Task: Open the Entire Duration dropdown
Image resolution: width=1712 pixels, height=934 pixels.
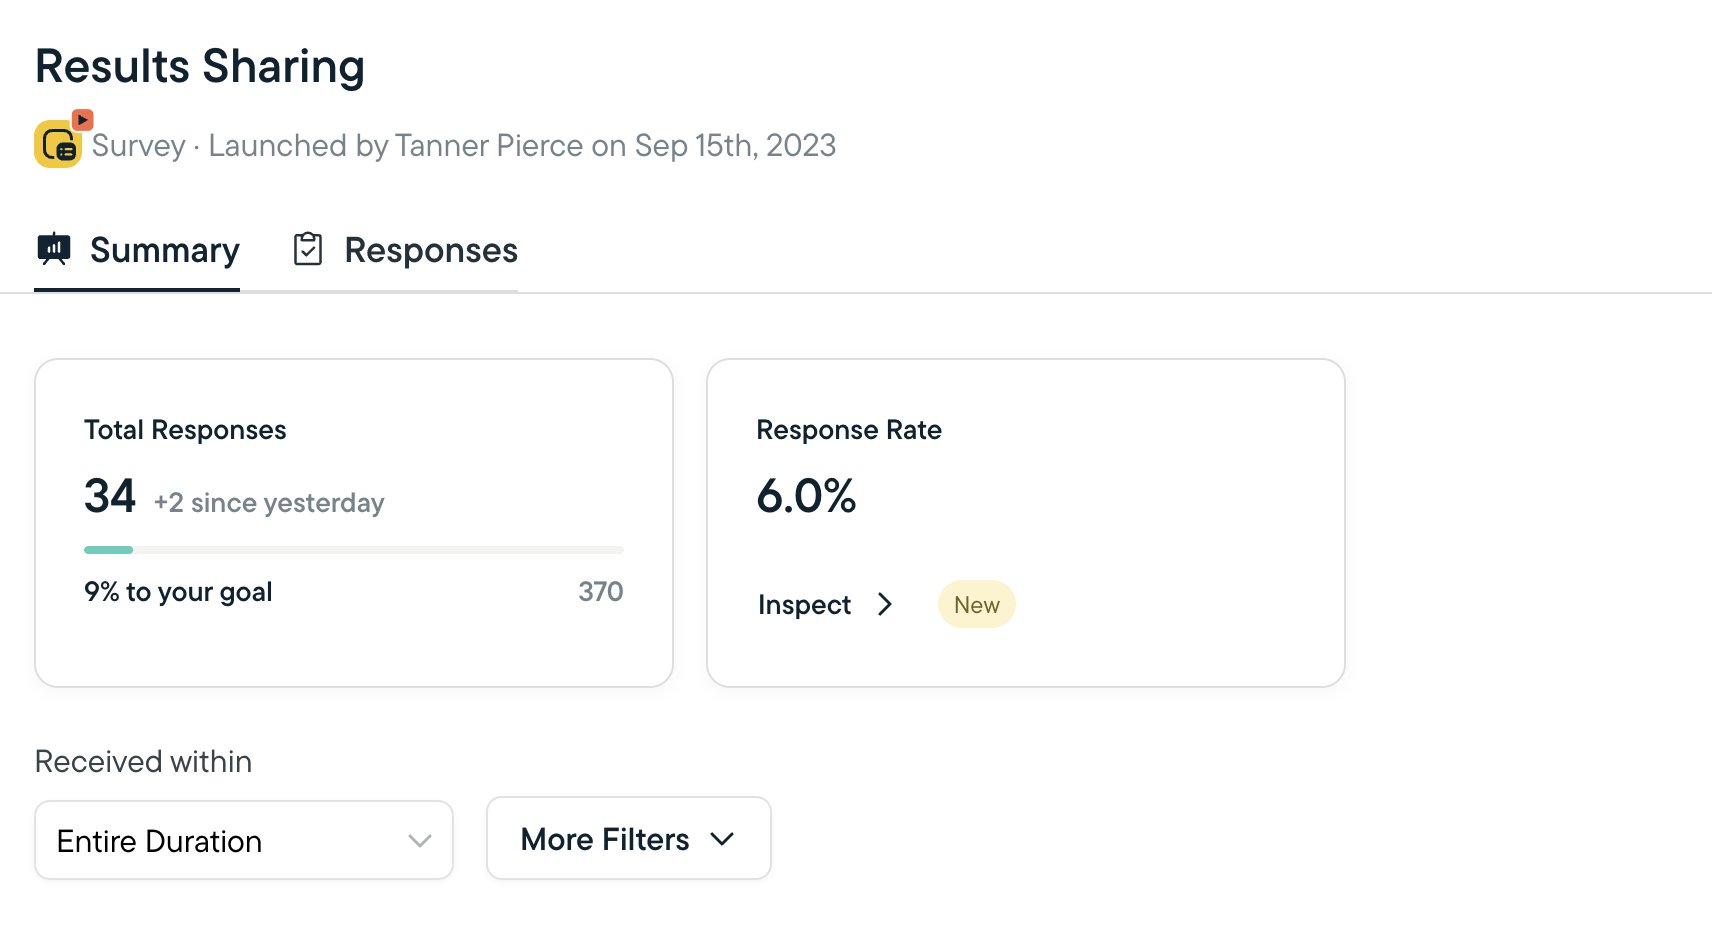Action: [244, 841]
